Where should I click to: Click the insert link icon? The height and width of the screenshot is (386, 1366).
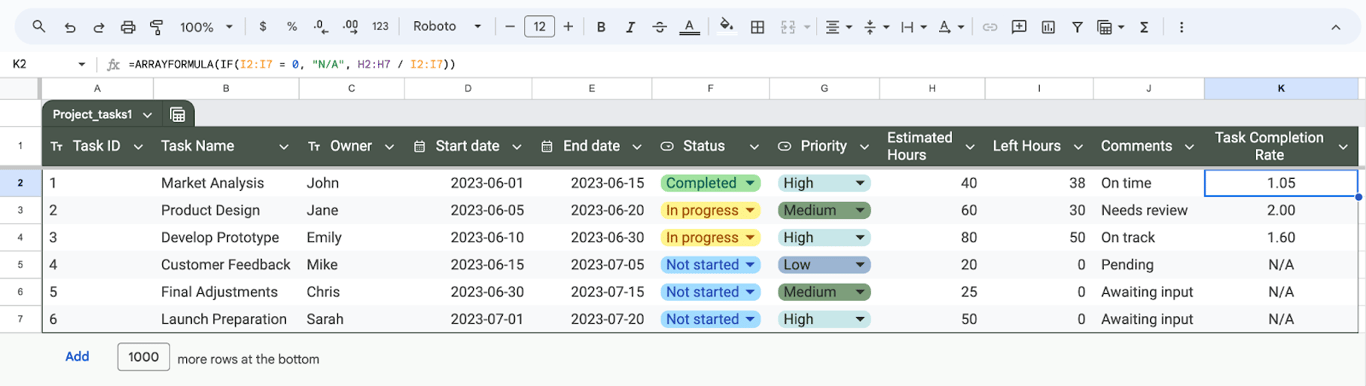(990, 27)
